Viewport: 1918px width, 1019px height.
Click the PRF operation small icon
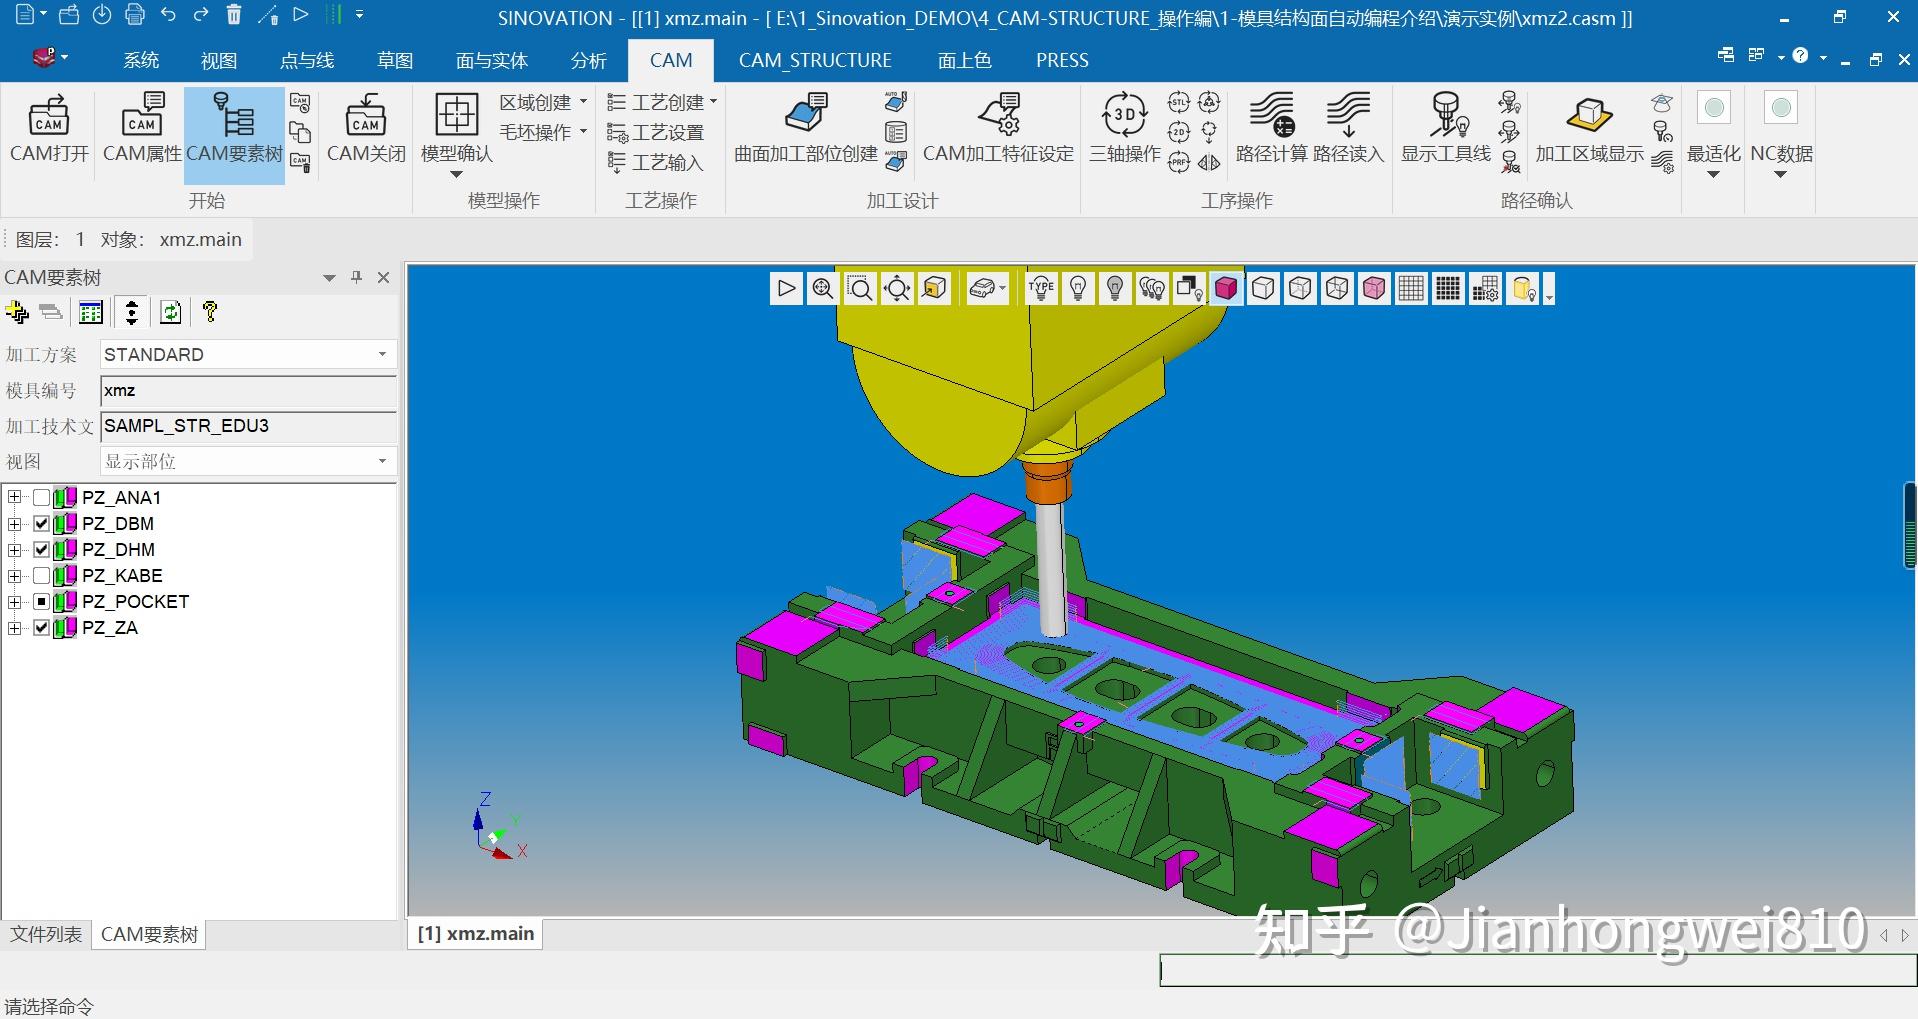tap(1179, 162)
